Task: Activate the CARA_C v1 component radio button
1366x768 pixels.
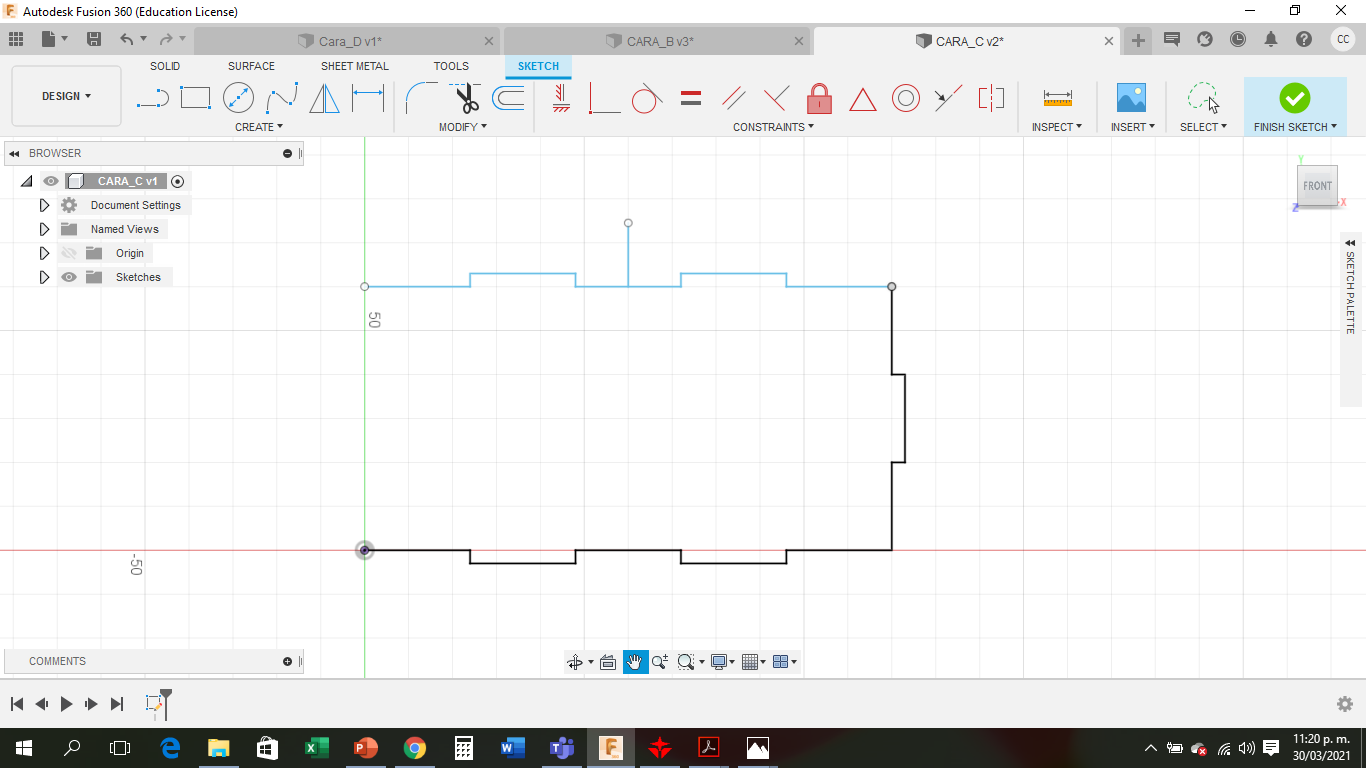Action: (178, 181)
